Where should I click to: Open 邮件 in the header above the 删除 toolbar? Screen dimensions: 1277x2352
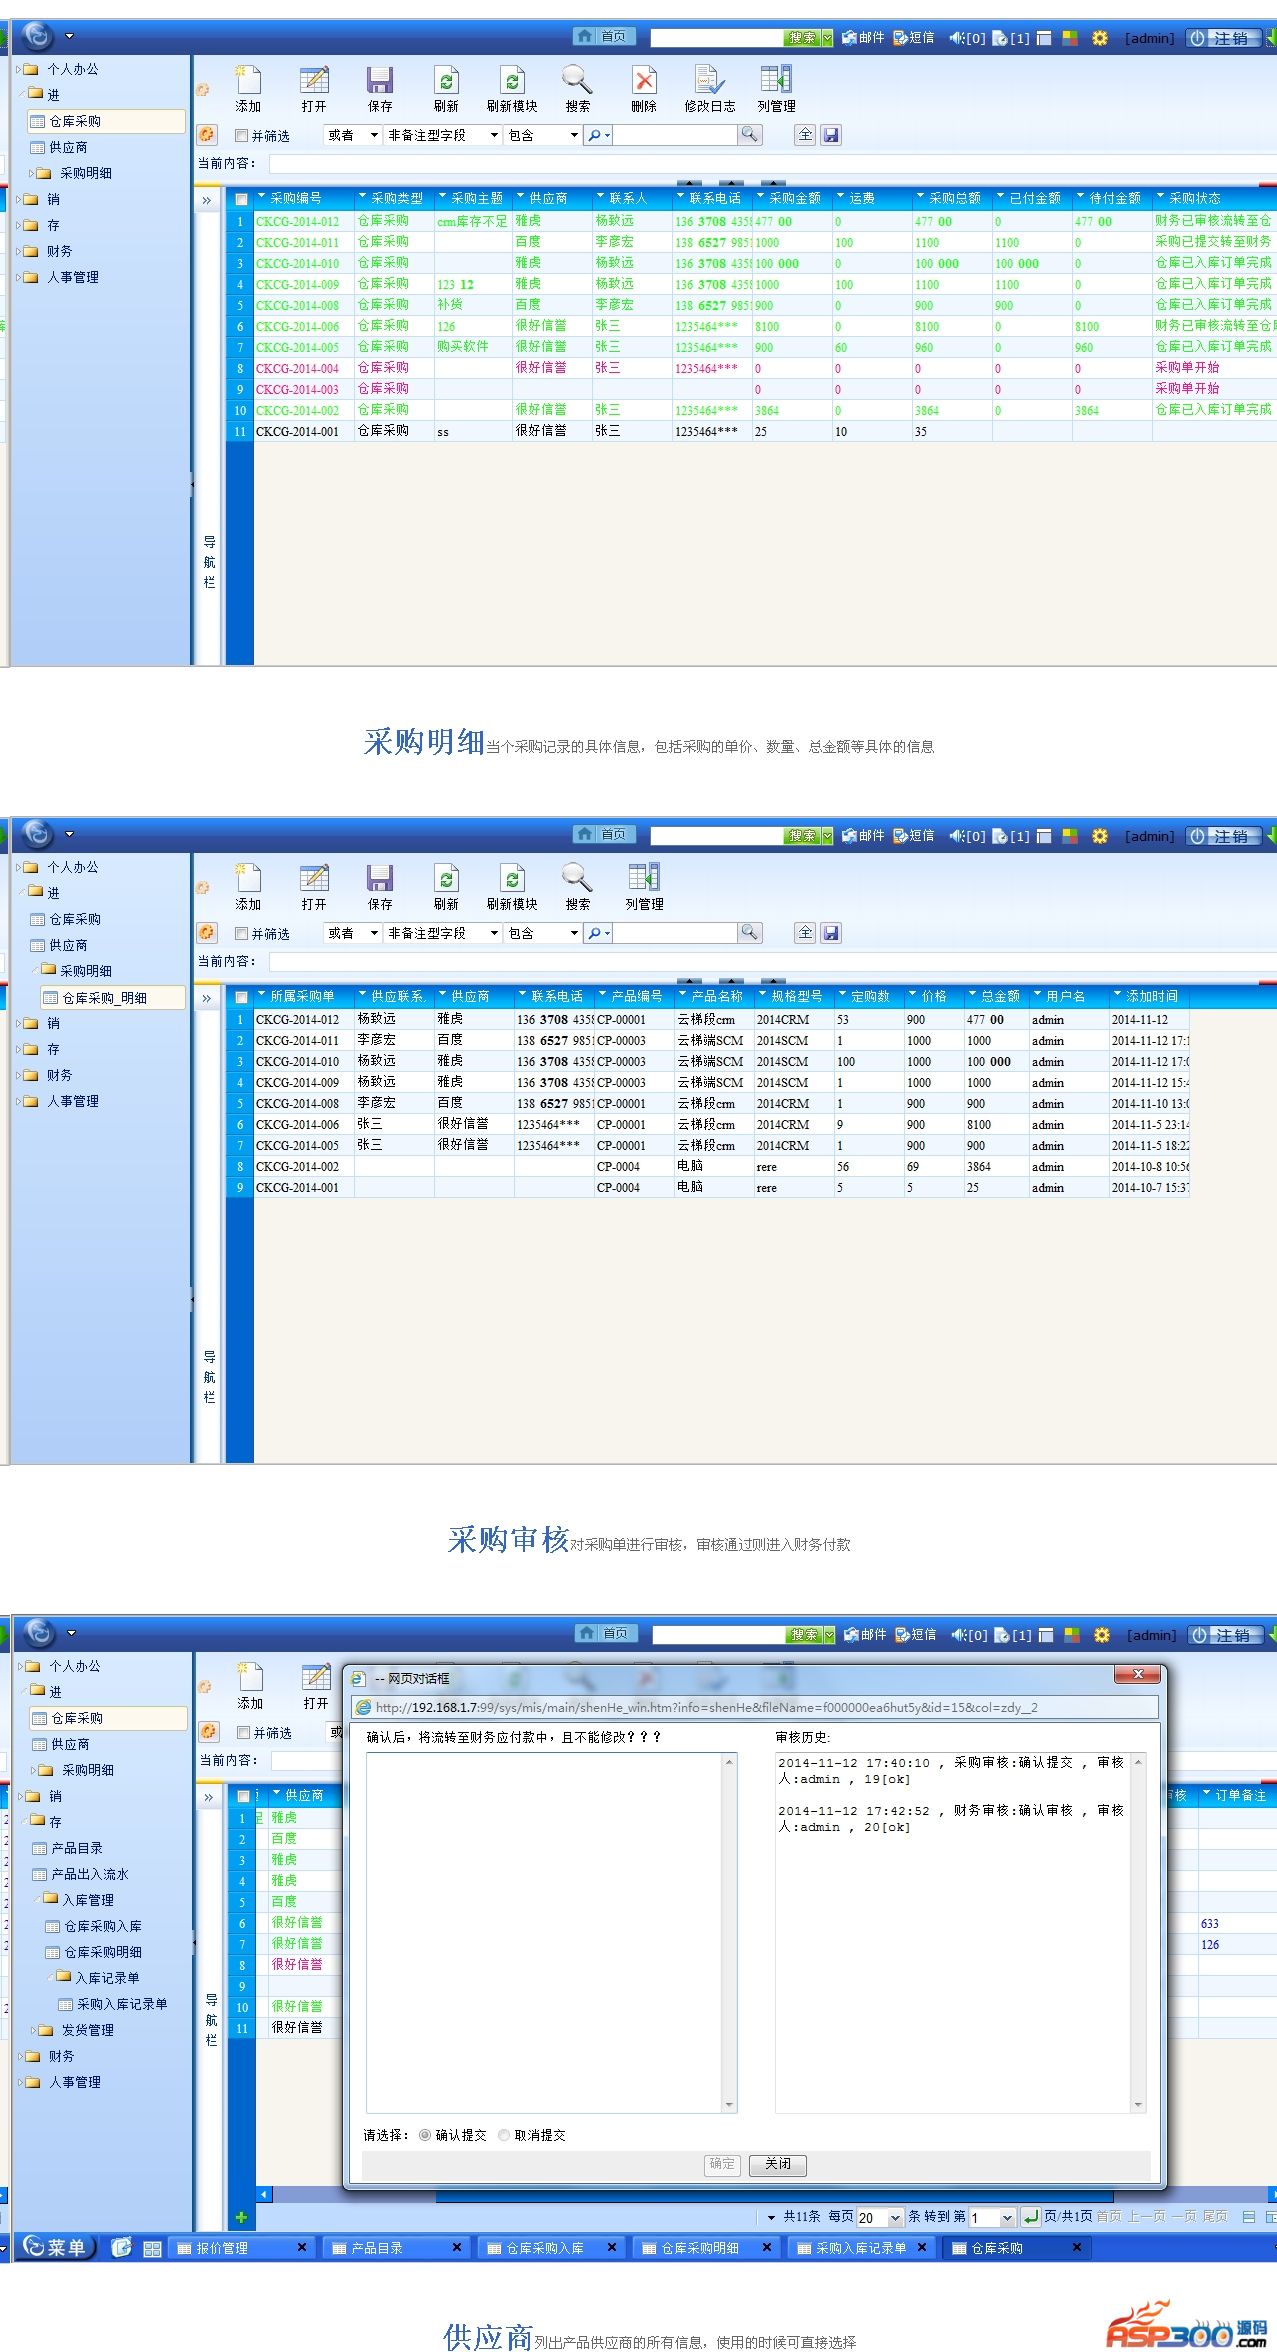[863, 37]
